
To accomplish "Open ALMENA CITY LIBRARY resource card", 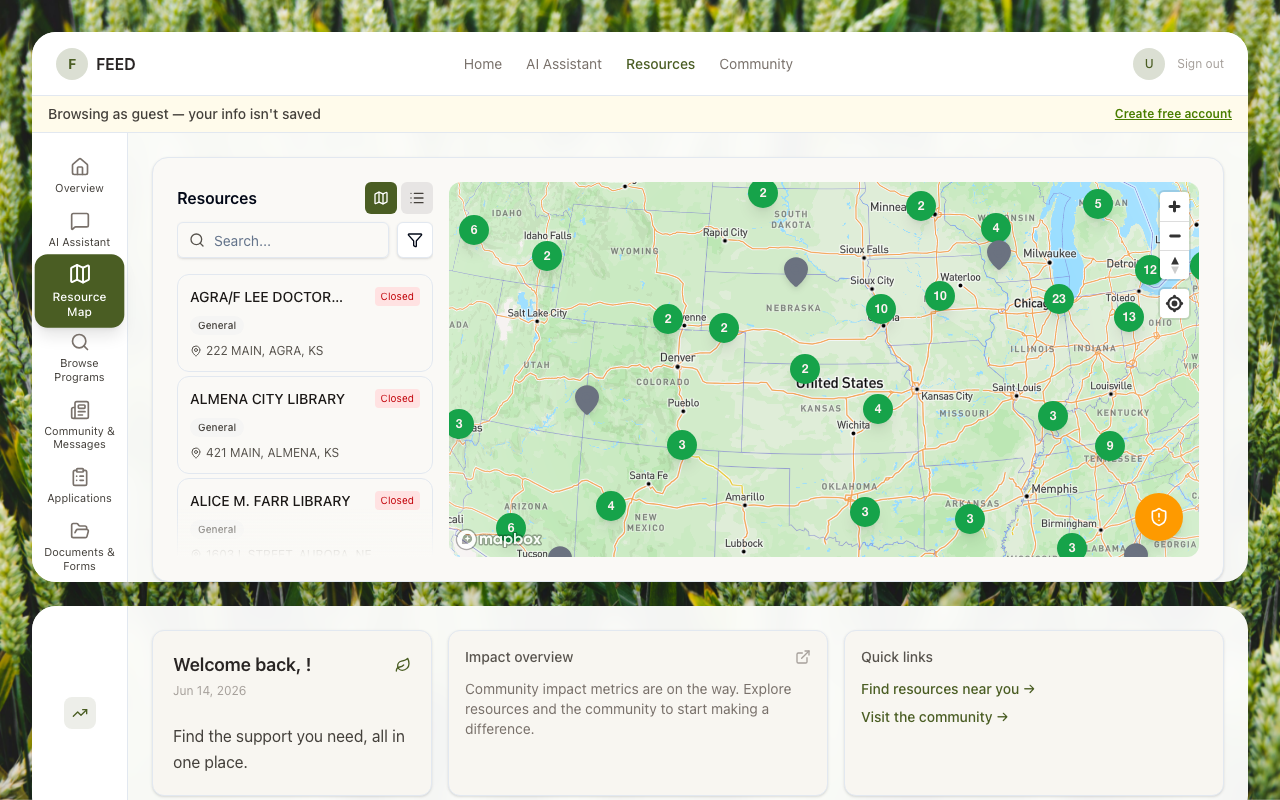I will (305, 425).
